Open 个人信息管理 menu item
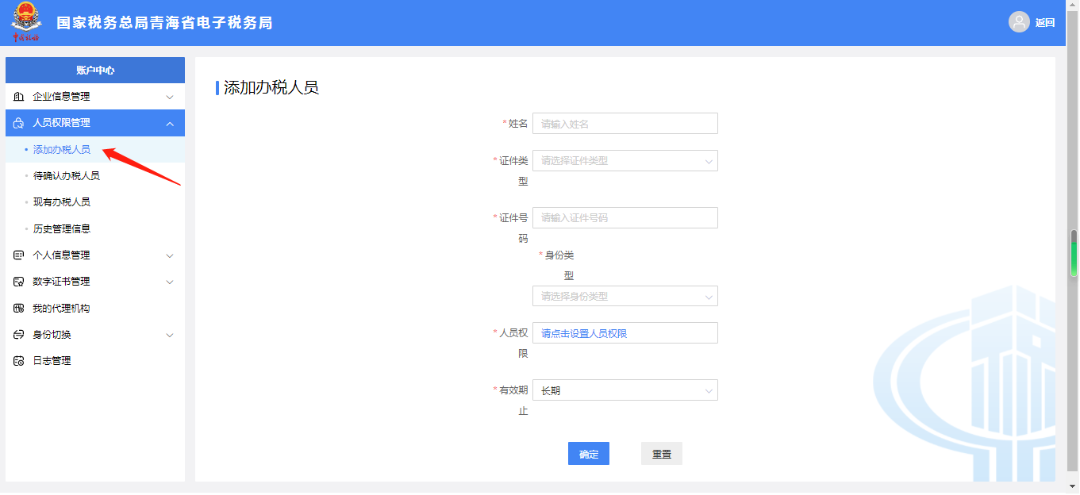Viewport: 1080px width, 495px height. 95,255
